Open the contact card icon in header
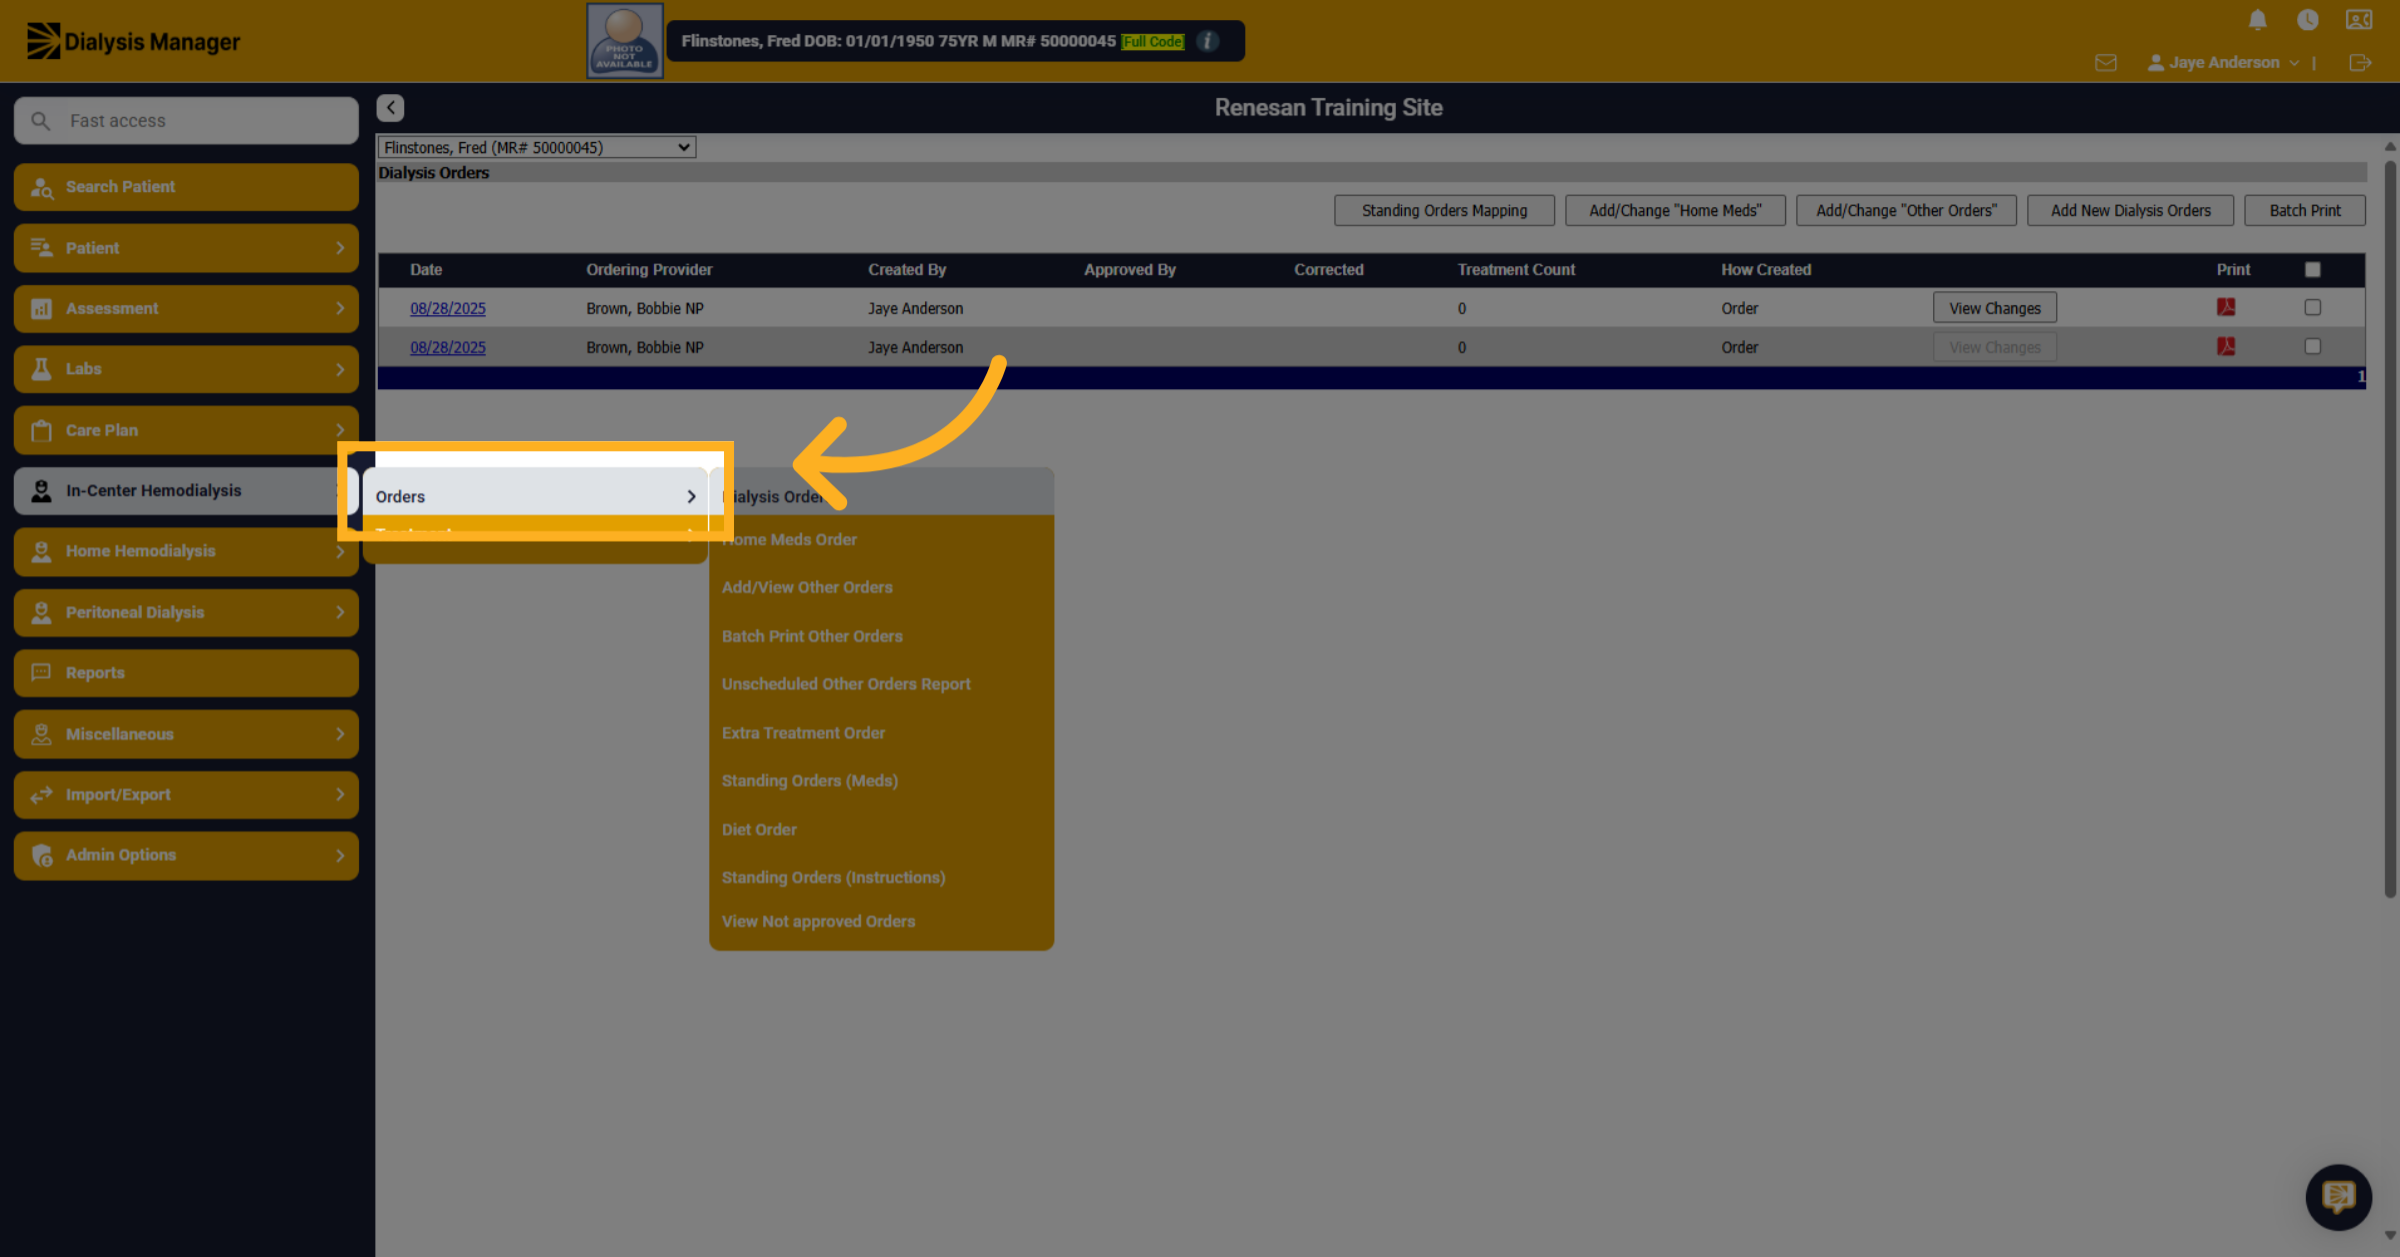2400x1257 pixels. (2359, 20)
